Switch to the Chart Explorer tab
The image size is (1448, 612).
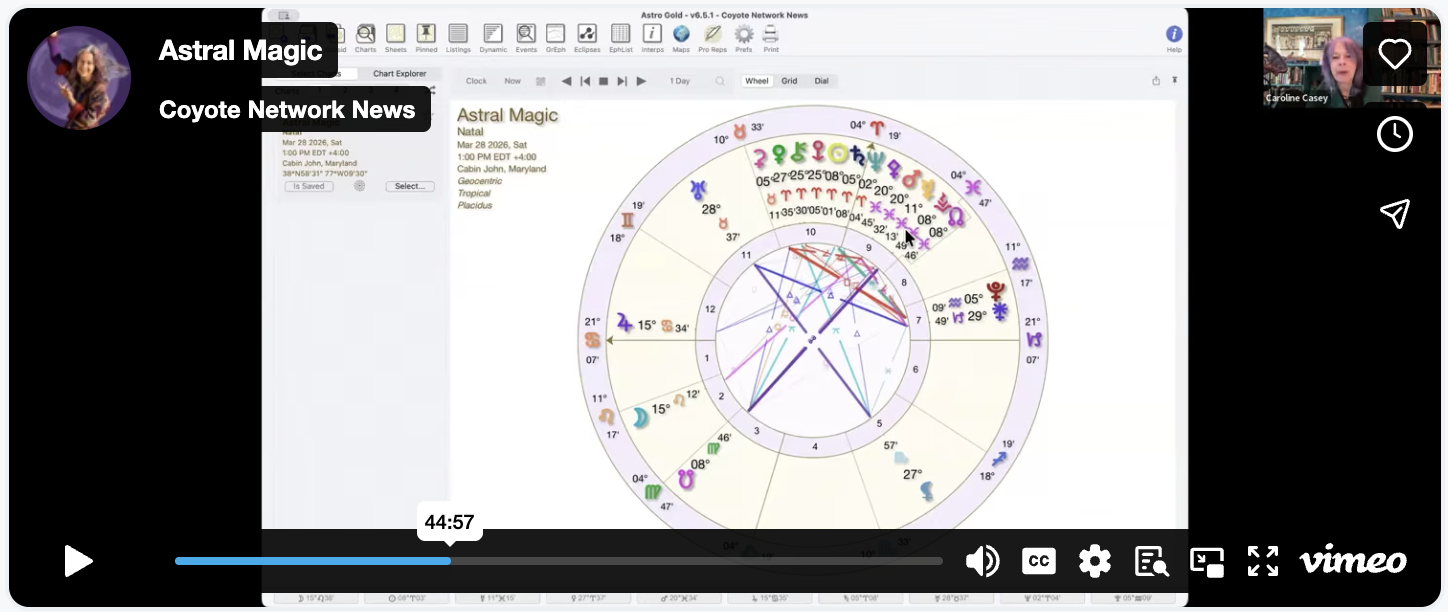pyautogui.click(x=398, y=73)
